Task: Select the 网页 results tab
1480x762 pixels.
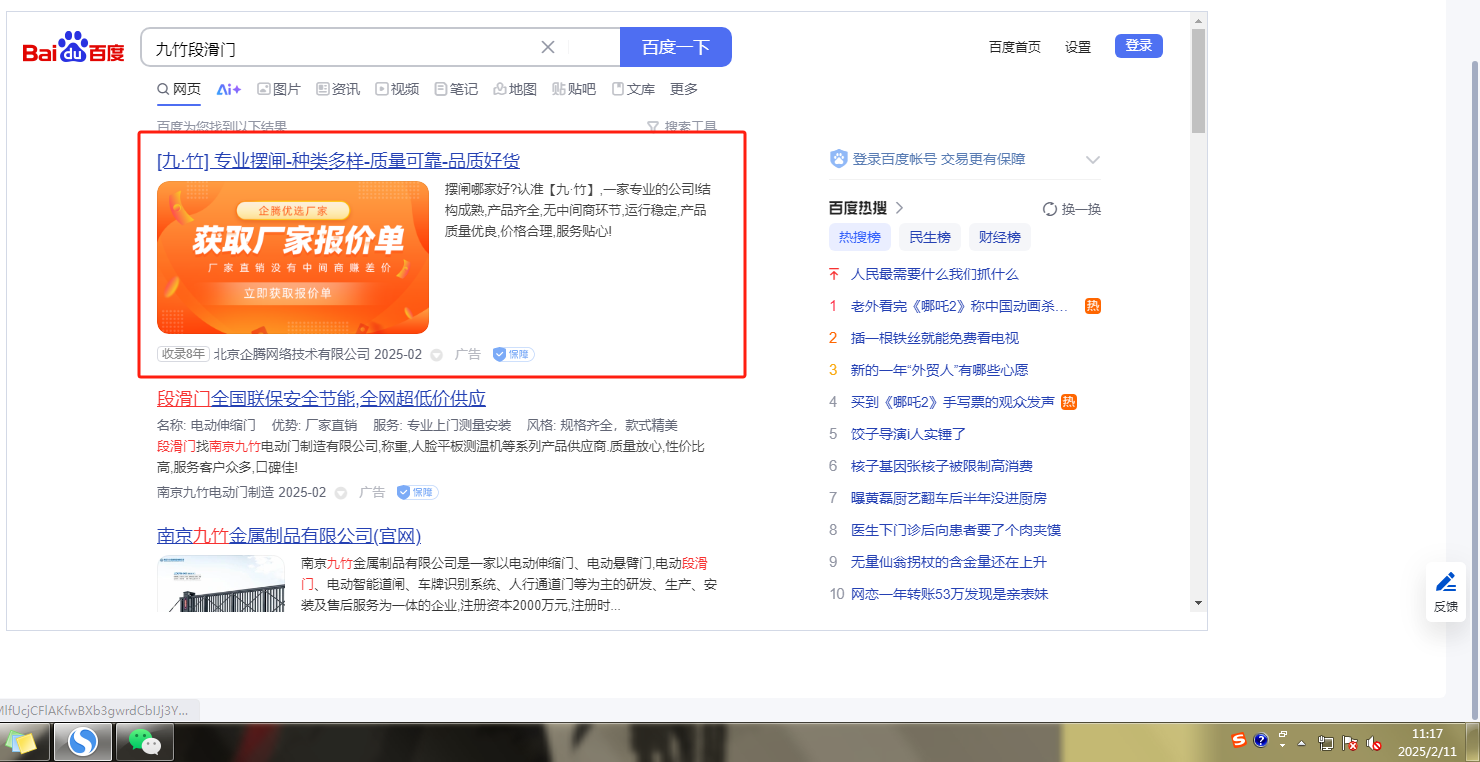Action: tap(179, 89)
